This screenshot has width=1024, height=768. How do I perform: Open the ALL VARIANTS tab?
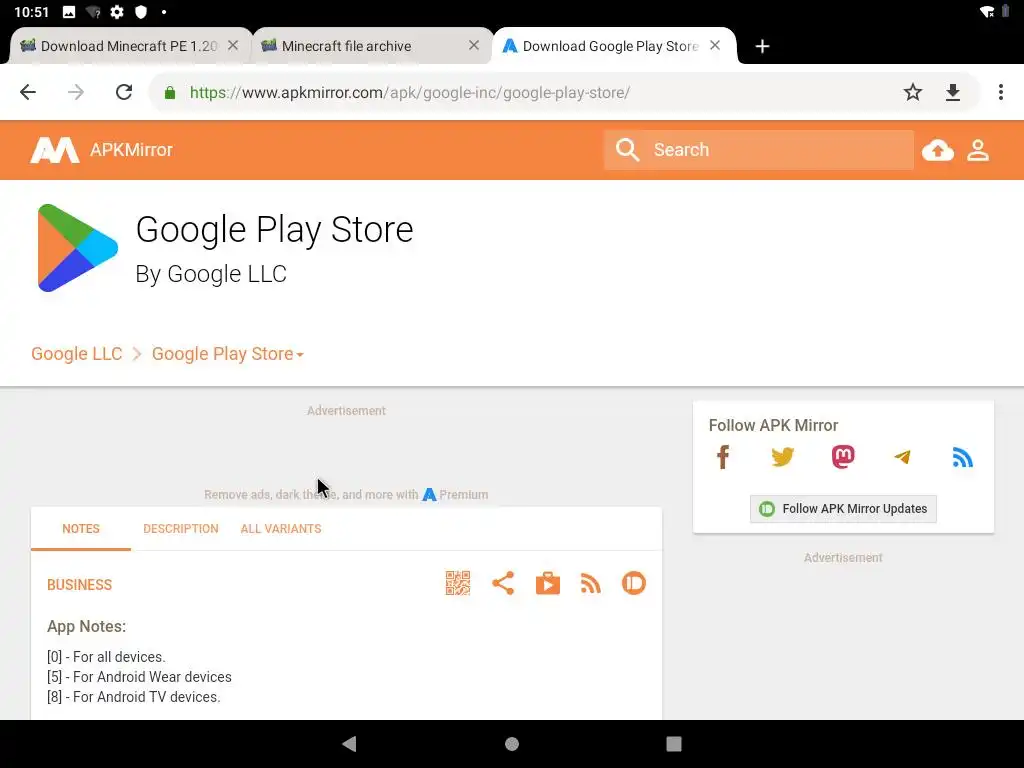(281, 529)
